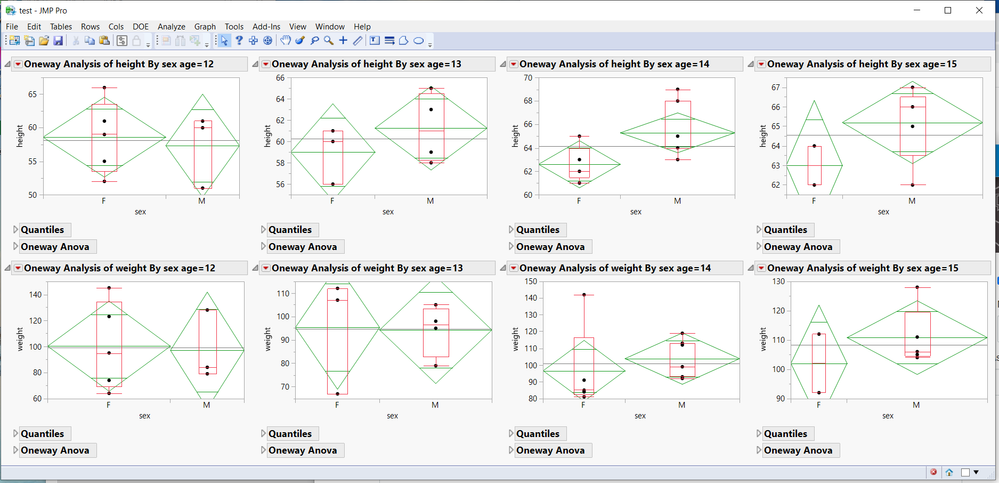999x483 pixels.
Task: Collapse weight age=12 report with gray triangle
Action: point(7,269)
